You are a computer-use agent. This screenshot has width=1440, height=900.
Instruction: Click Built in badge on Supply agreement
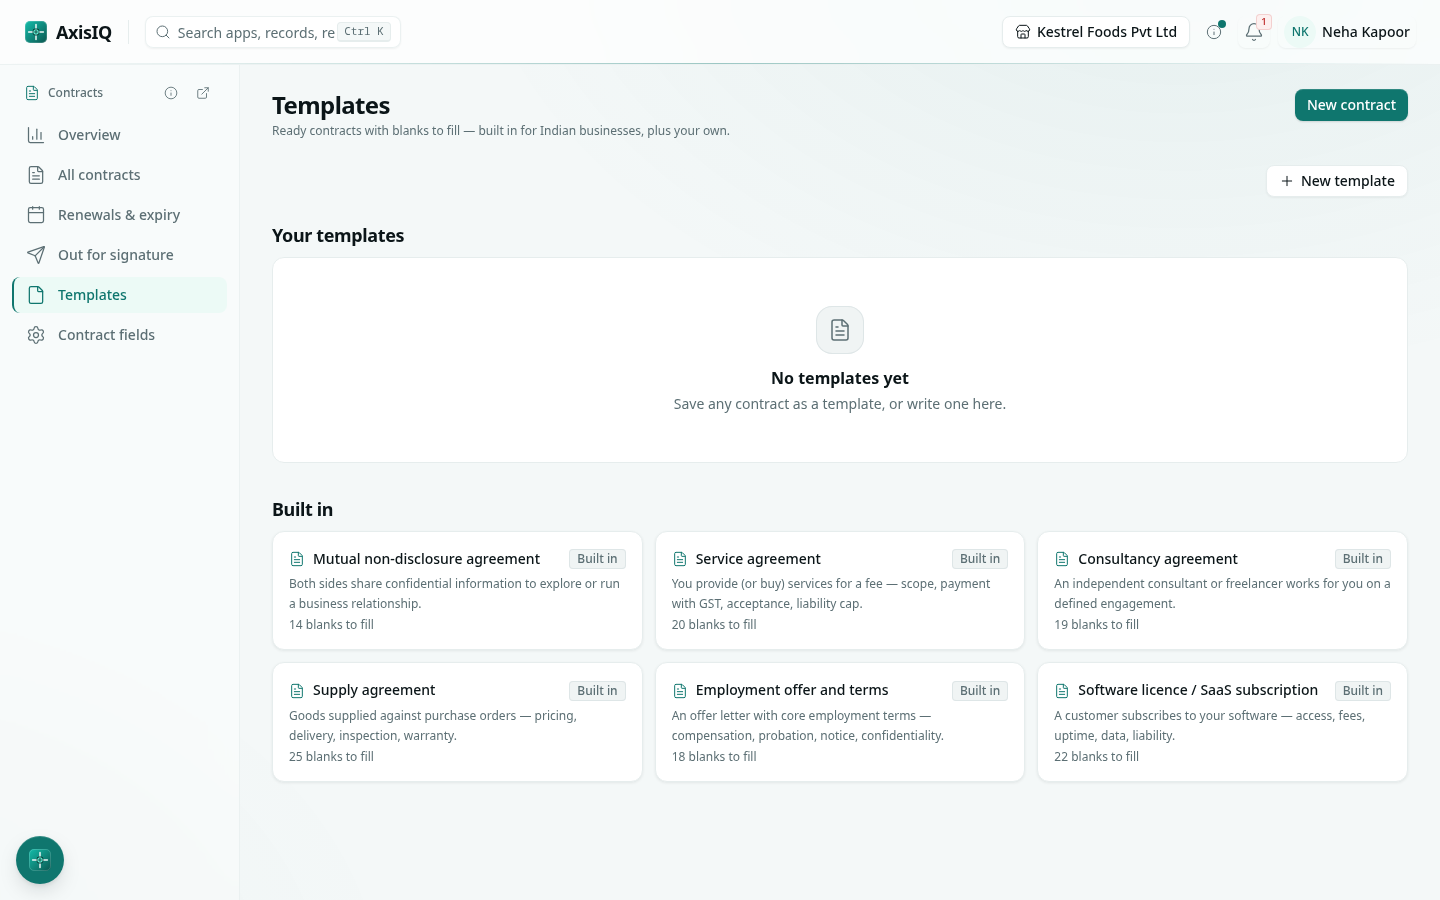pos(597,691)
